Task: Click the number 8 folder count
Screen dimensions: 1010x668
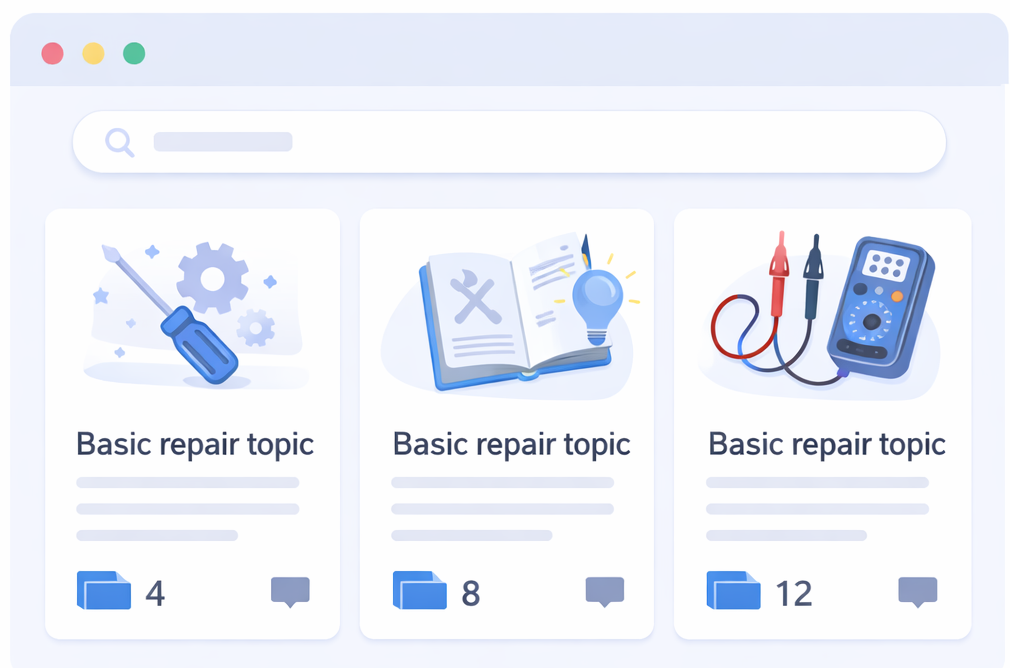Action: click(471, 594)
